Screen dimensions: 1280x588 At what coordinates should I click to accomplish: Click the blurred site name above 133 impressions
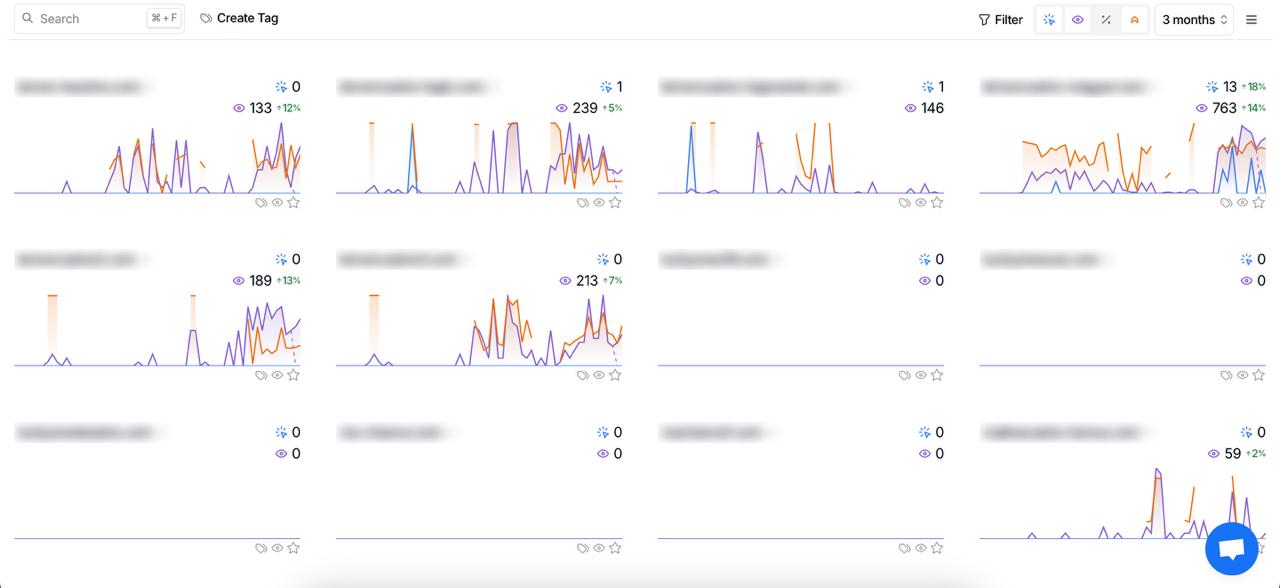78,88
